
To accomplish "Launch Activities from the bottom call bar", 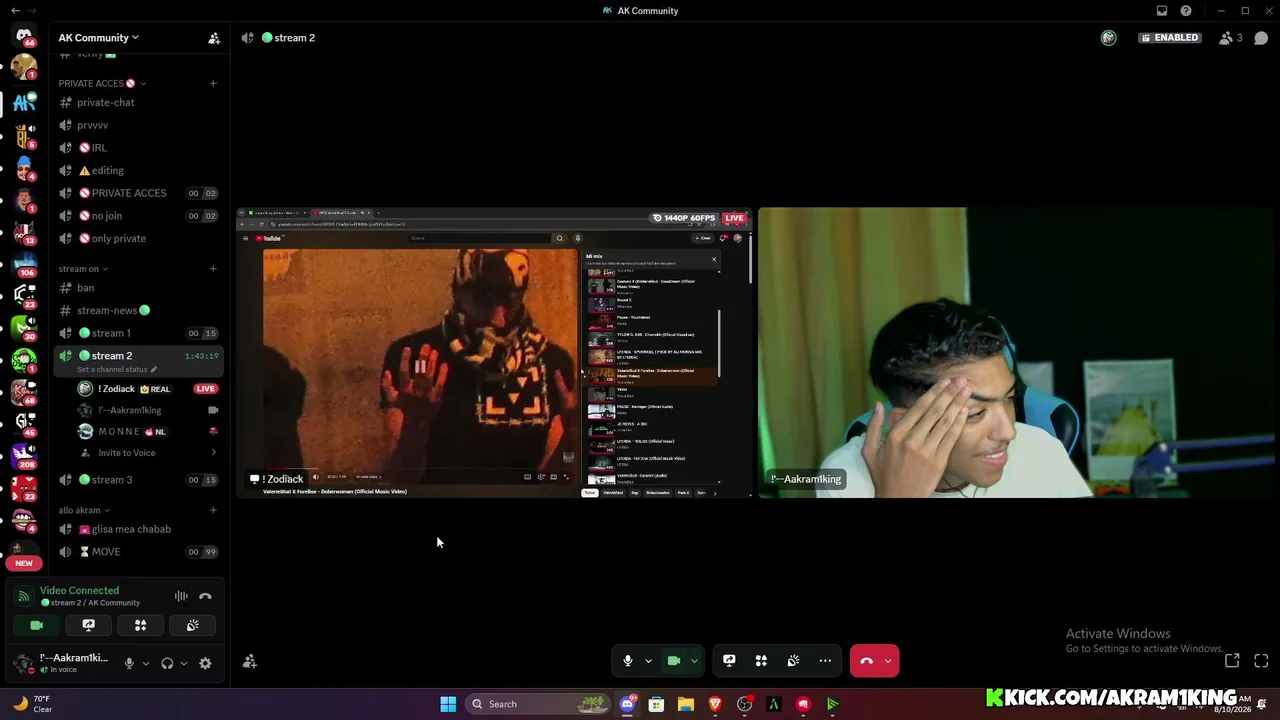I will [x=761, y=661].
